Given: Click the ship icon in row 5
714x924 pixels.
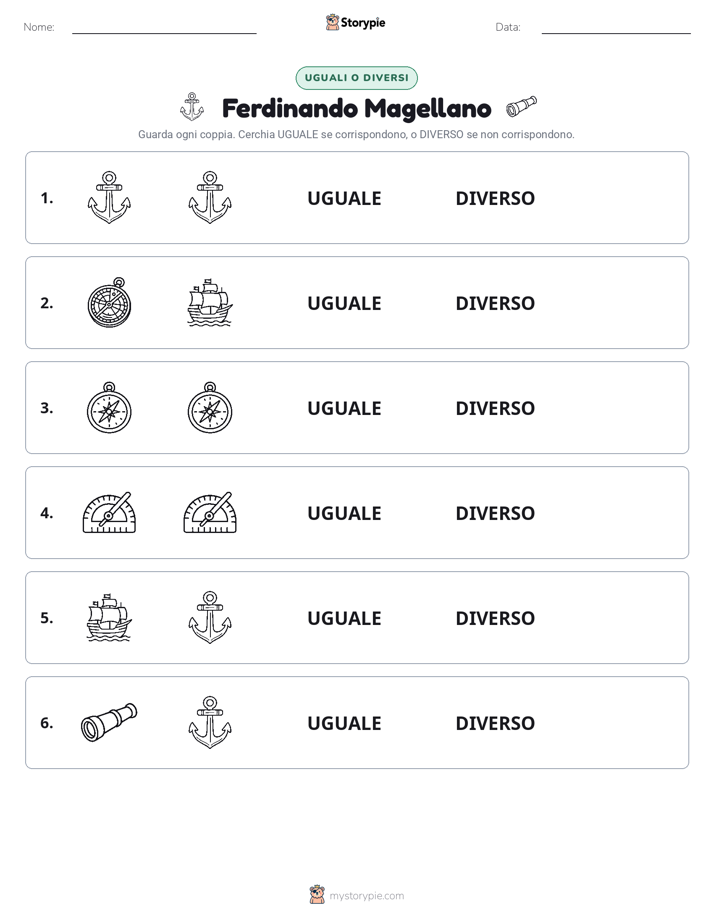Looking at the screenshot, I should [x=109, y=618].
